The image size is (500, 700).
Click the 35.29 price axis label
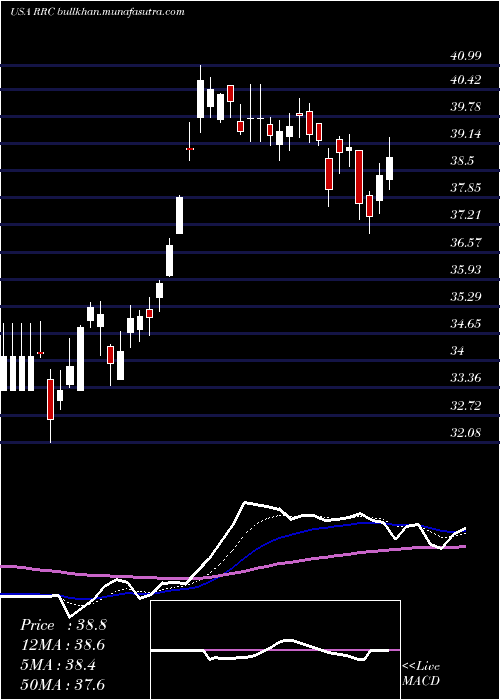(466, 296)
